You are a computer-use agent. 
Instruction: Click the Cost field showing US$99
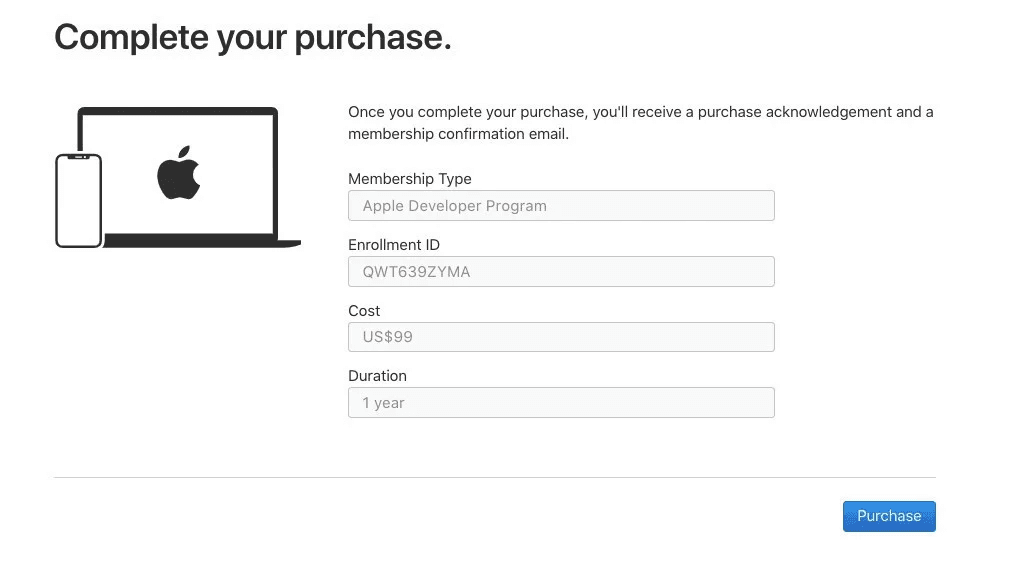tap(560, 337)
